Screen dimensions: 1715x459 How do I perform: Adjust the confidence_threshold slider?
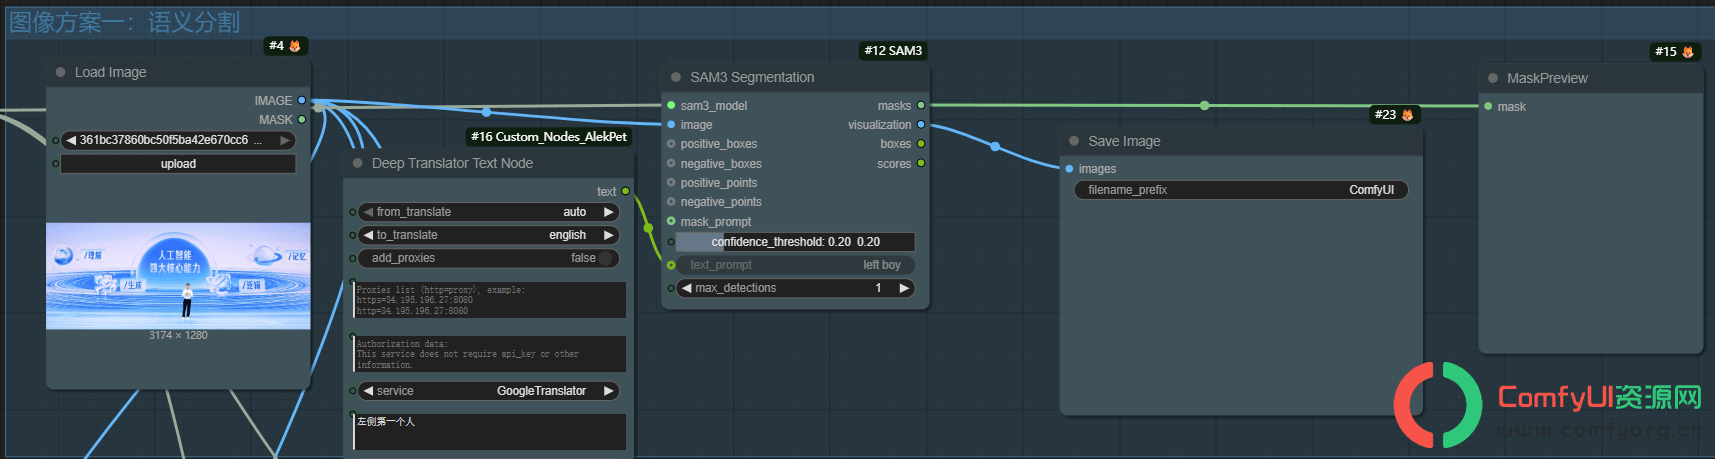[x=795, y=242]
